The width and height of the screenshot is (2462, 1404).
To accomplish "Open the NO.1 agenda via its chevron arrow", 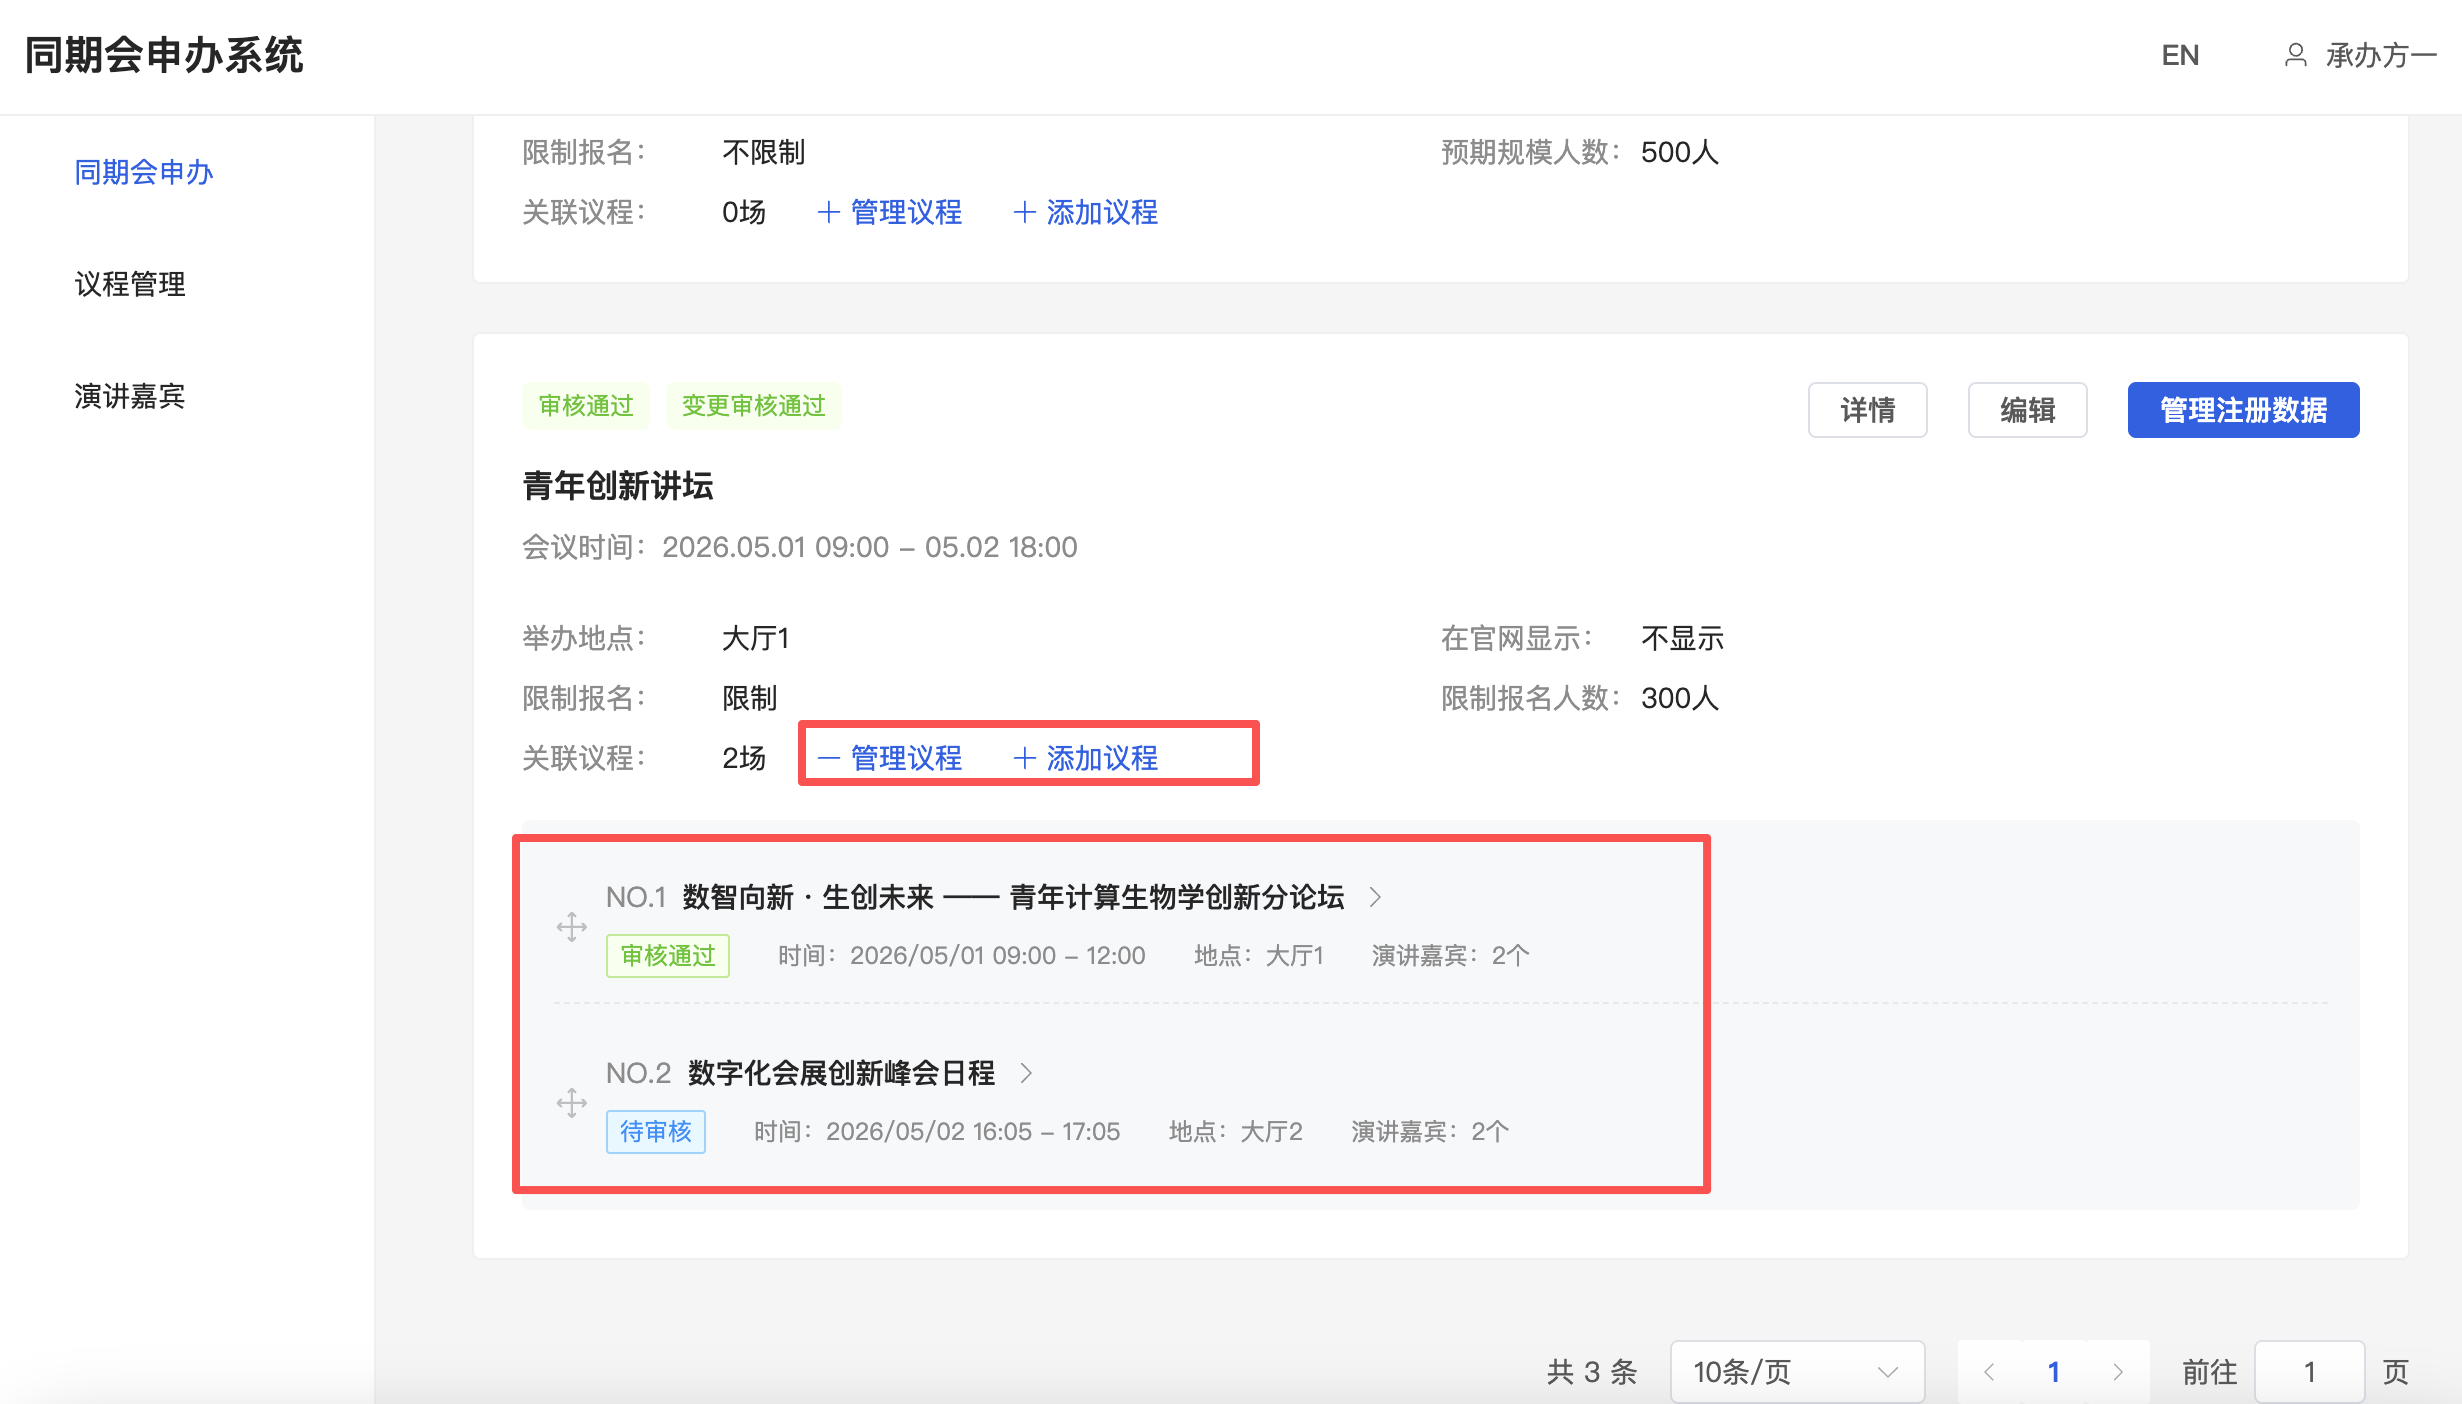I will [1375, 897].
